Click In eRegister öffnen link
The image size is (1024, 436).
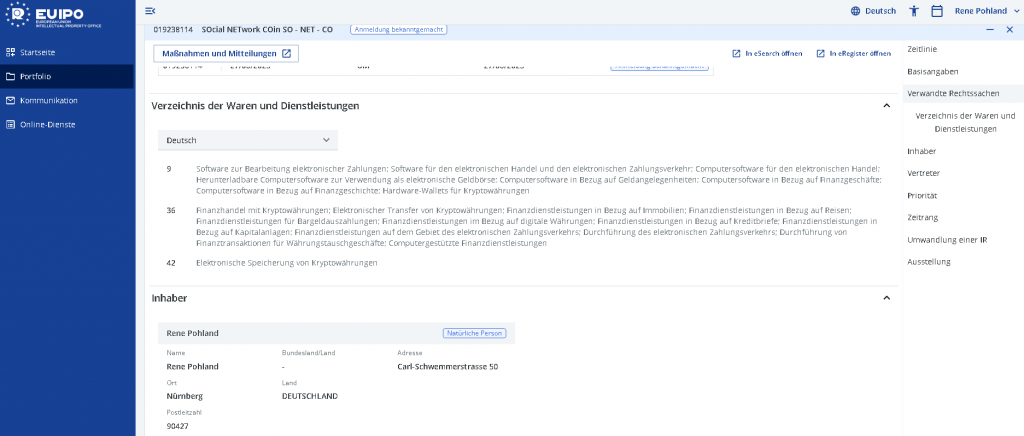pyautogui.click(x=853, y=53)
